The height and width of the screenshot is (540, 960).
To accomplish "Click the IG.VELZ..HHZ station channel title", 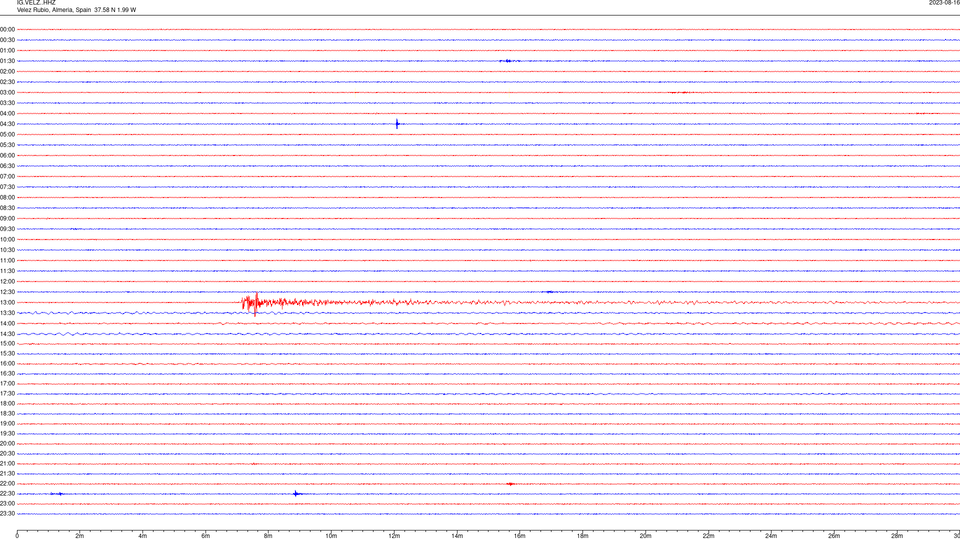I will click(x=36, y=2).
